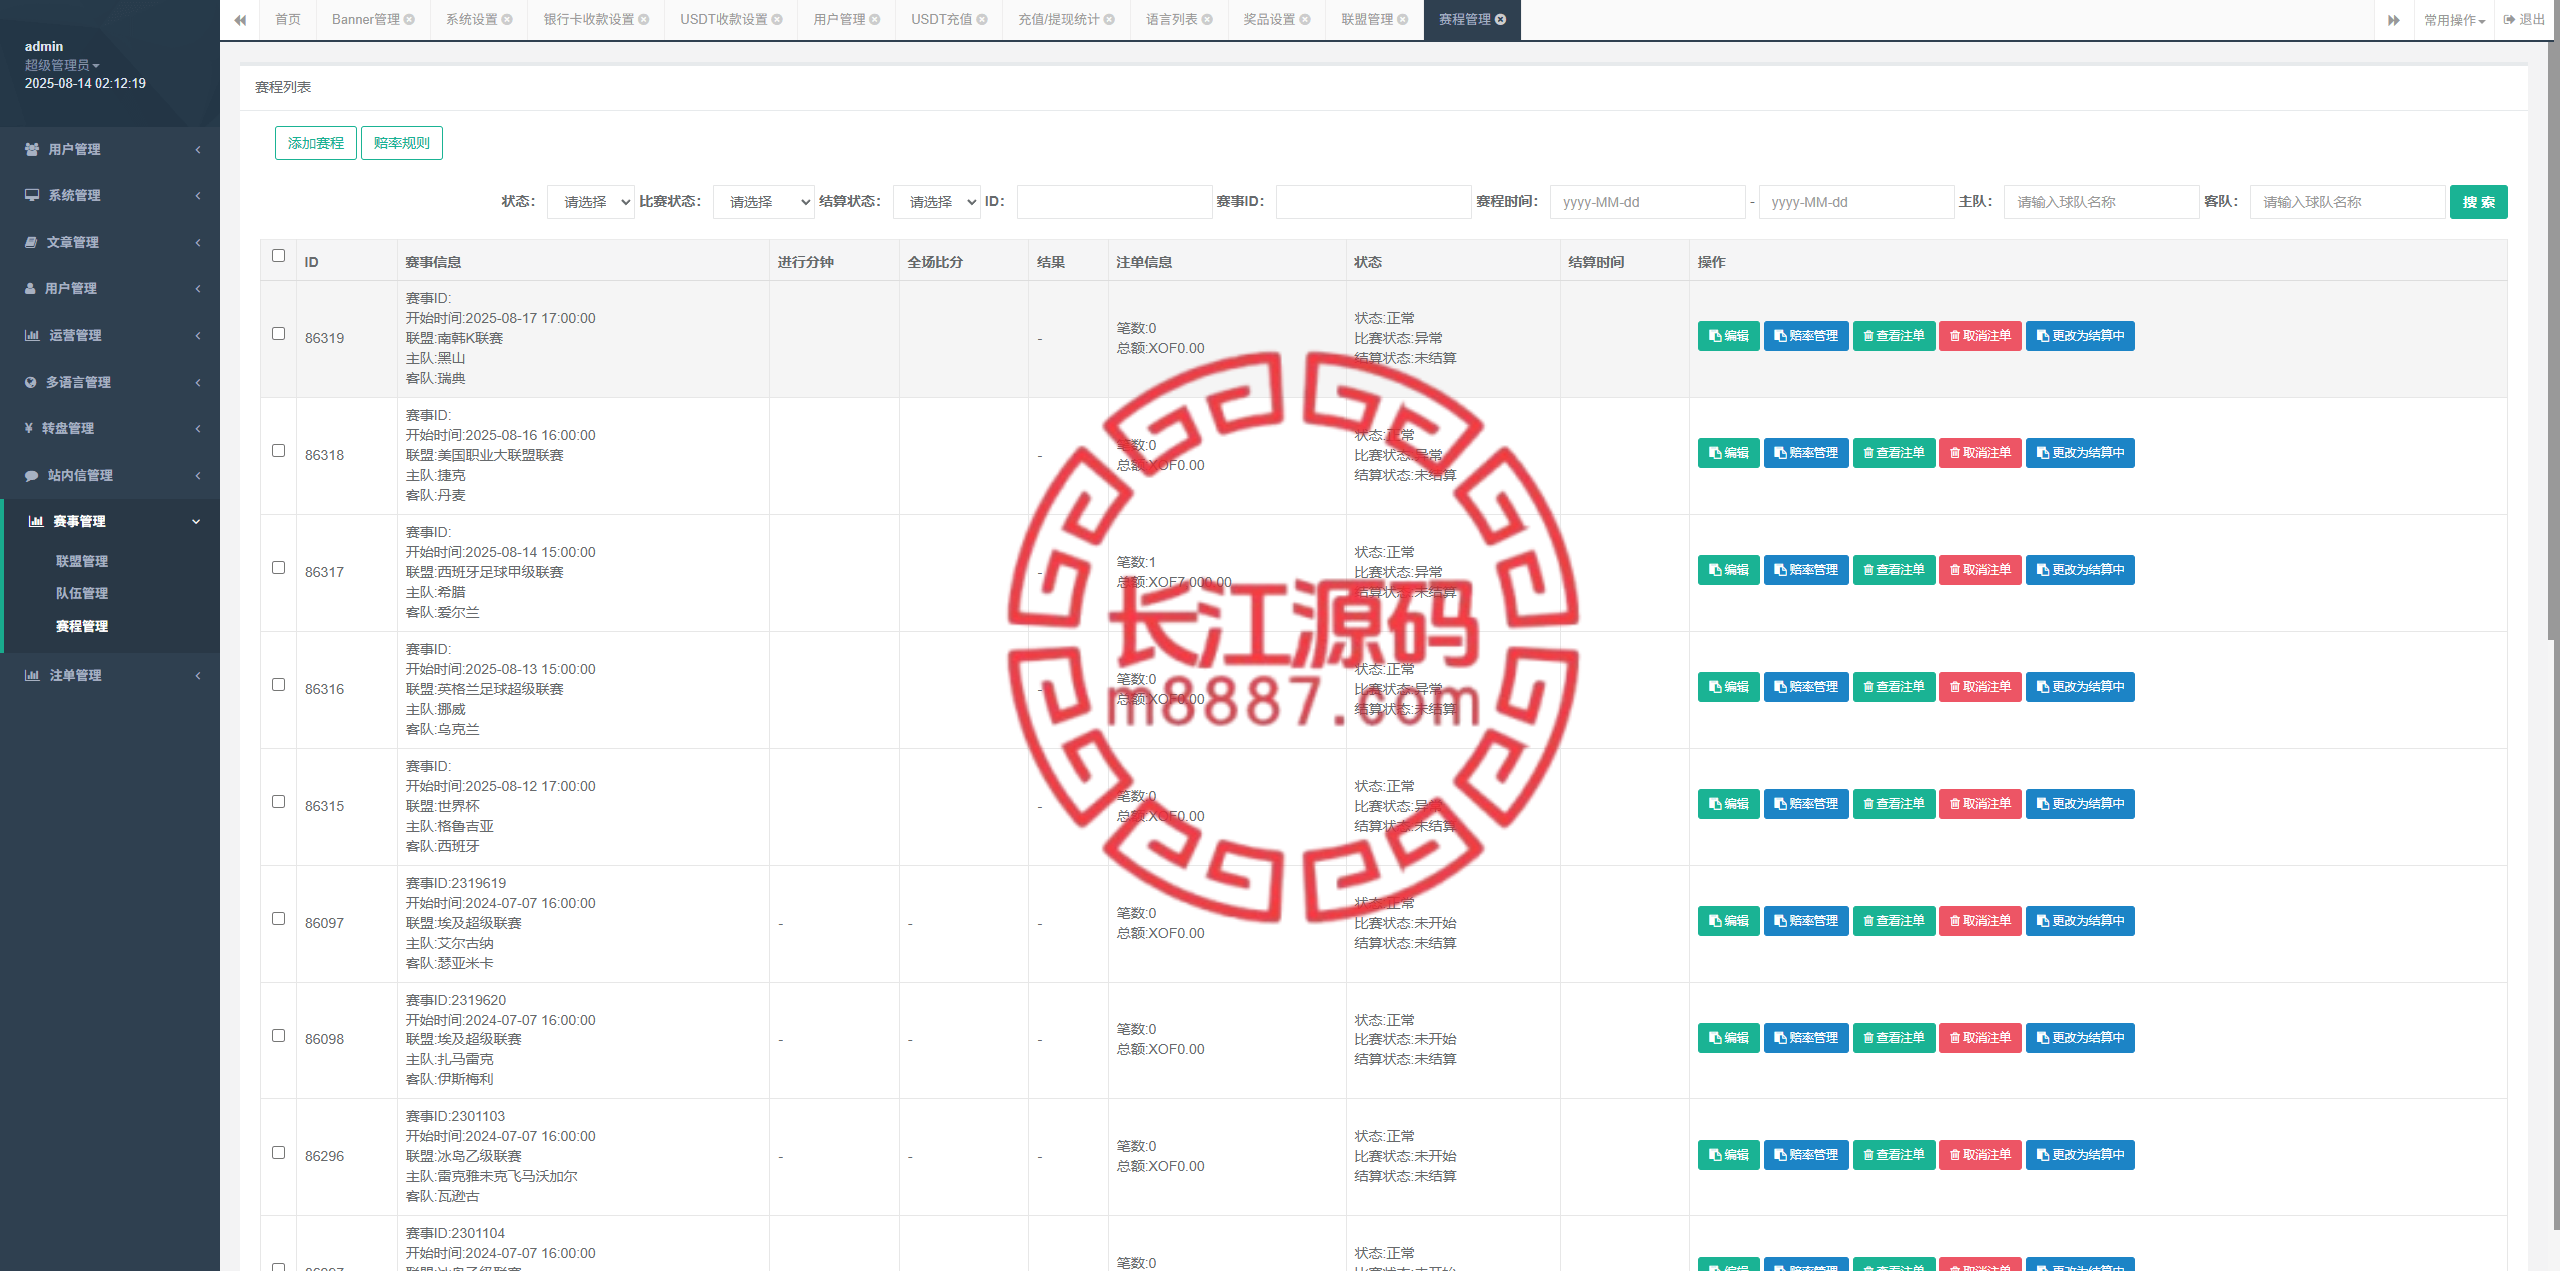Click the 多语言管理 globe icon in sidebar

point(31,382)
